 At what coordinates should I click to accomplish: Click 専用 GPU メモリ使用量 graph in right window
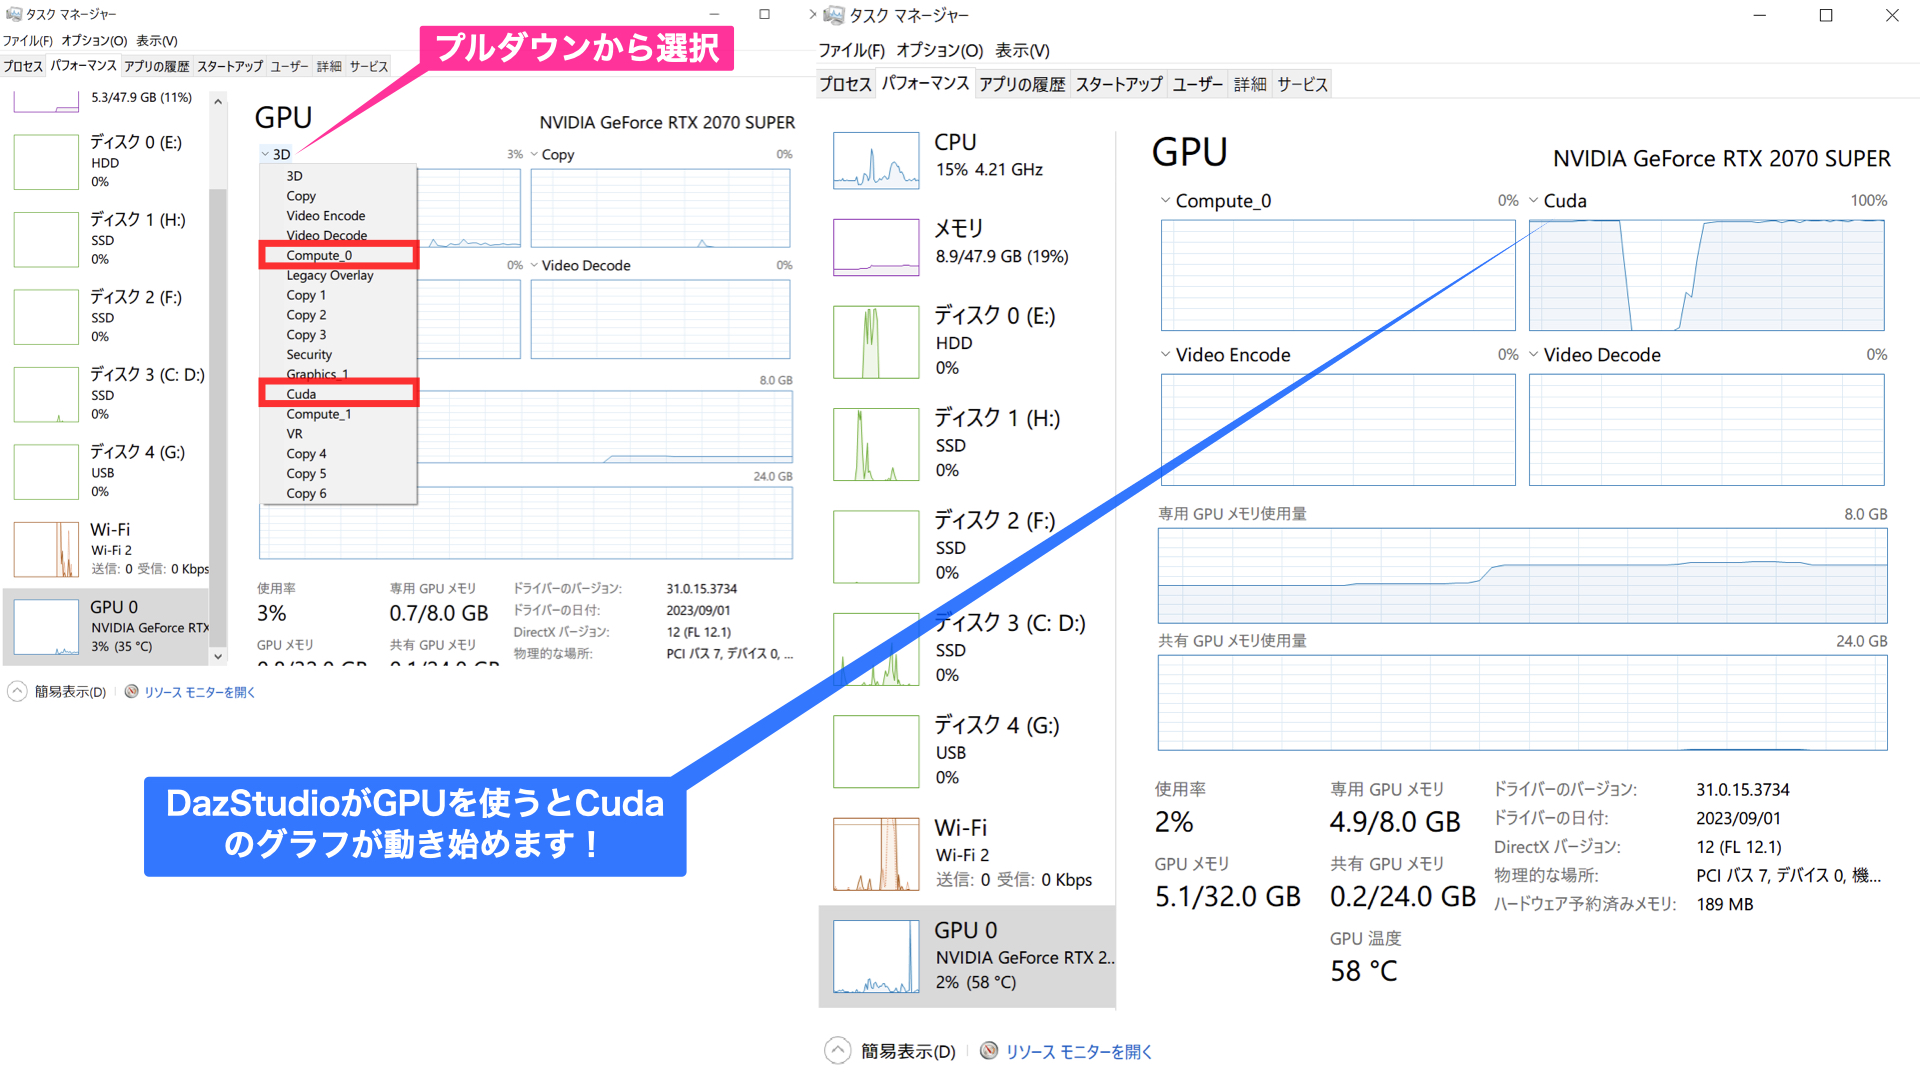(x=1522, y=575)
